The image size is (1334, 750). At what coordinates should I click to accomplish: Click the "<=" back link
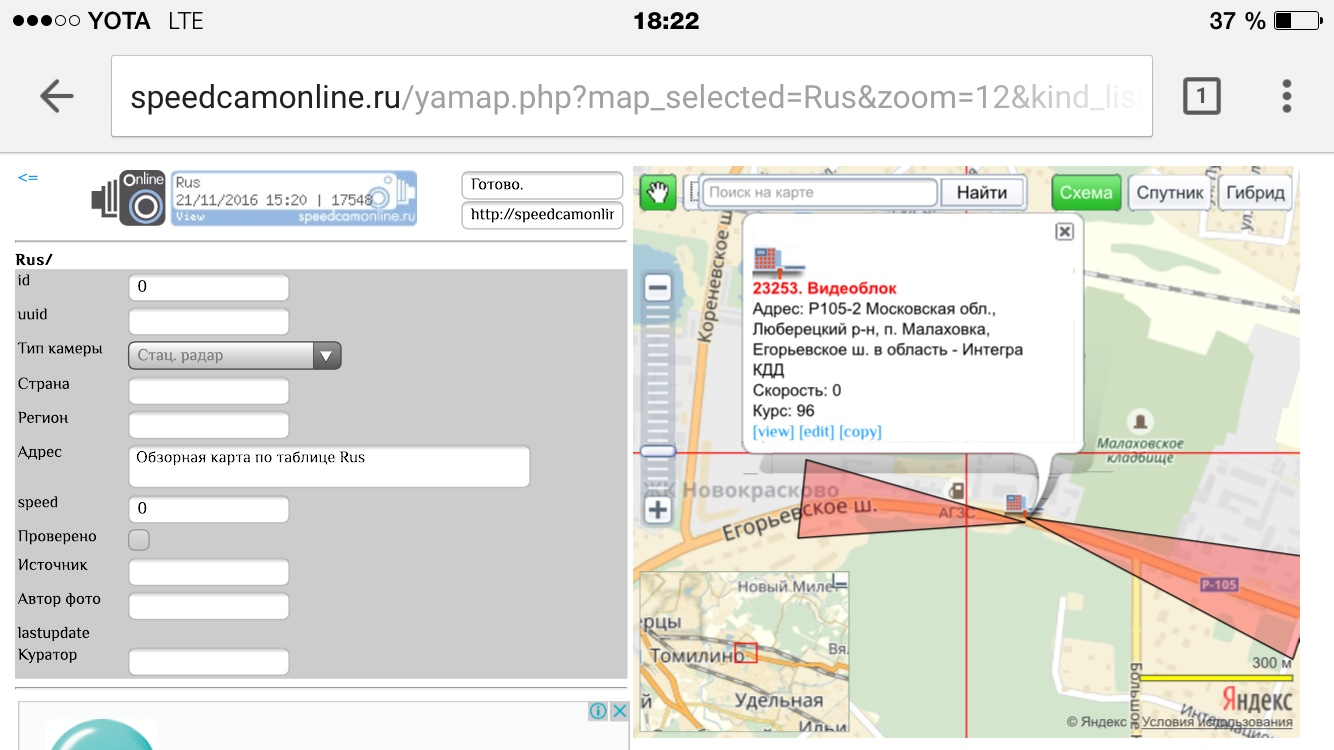28,177
